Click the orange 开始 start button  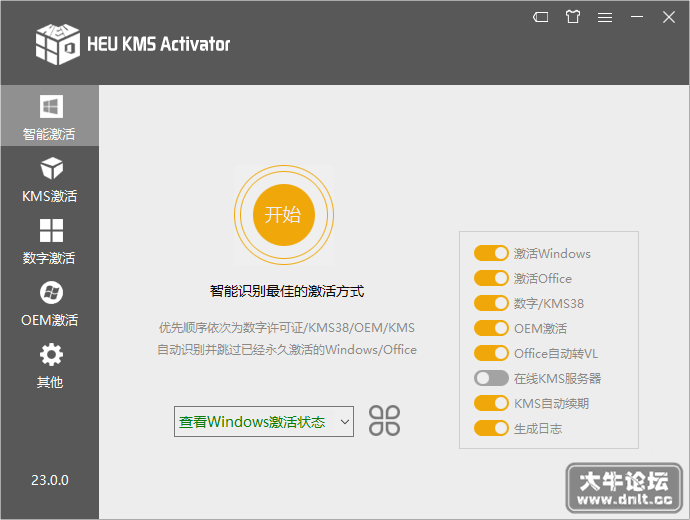(284, 215)
